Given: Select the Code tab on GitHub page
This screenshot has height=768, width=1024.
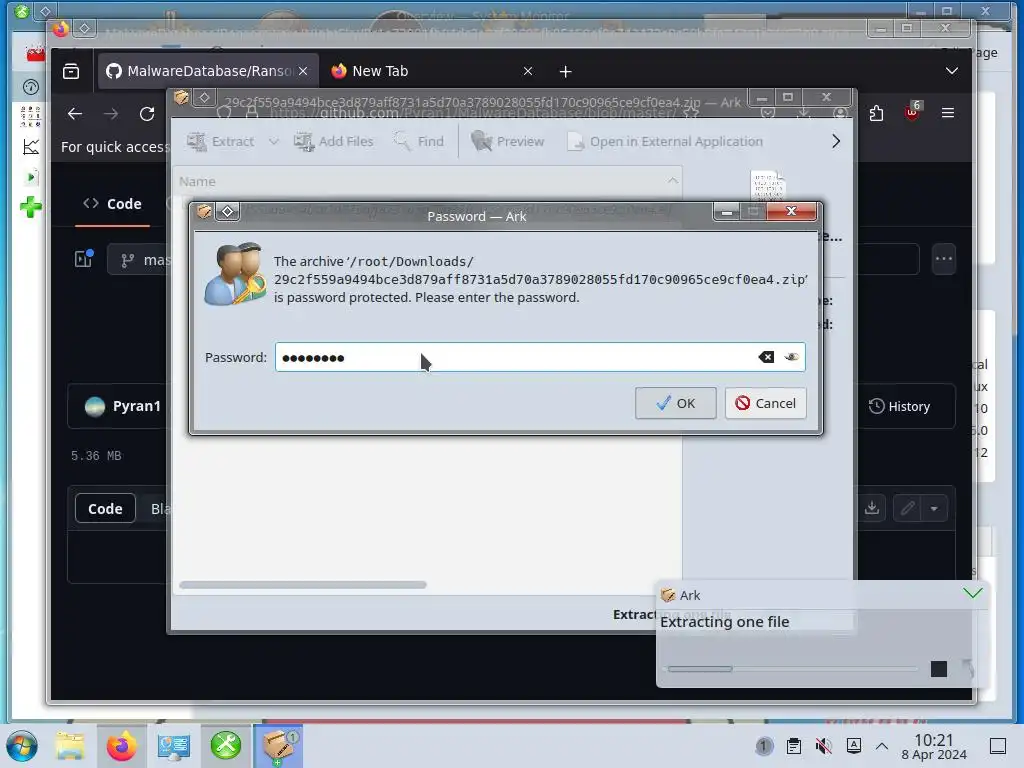Looking at the screenshot, I should coord(112,204).
